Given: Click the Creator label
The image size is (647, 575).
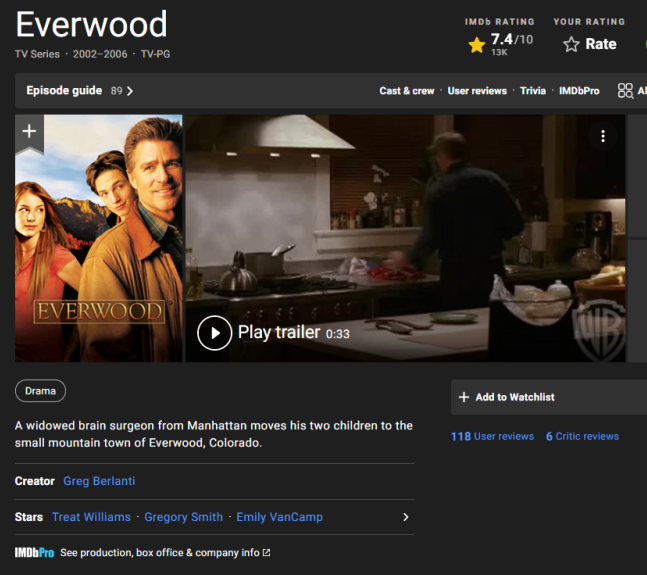Looking at the screenshot, I should 35,481.
